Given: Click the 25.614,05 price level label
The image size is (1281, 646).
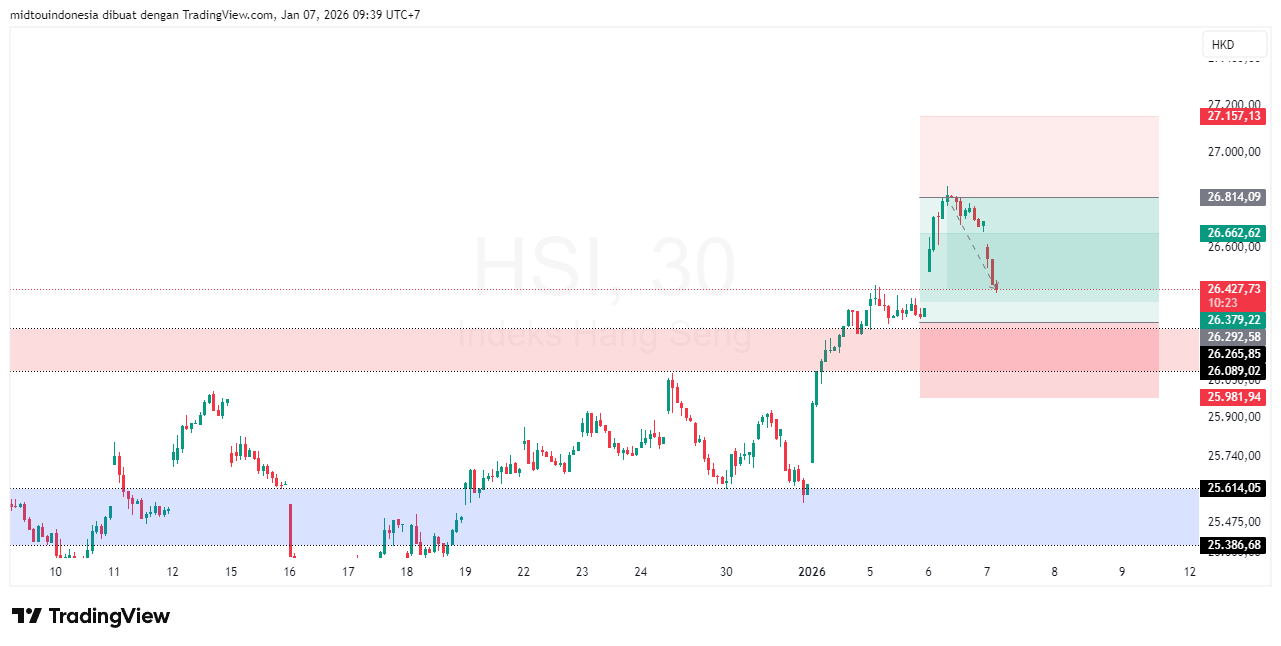Looking at the screenshot, I should coord(1233,488).
